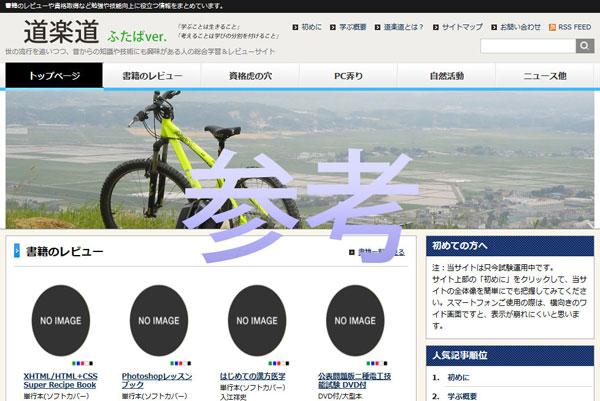Click the 書籍一覧を見る link
The image size is (600, 401).
click(381, 252)
